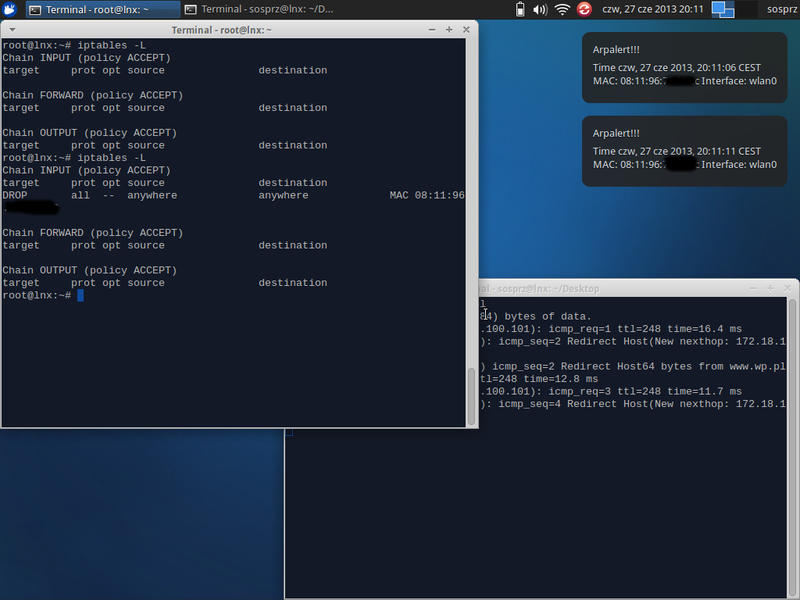800x600 pixels.
Task: Click 'Time czw, 27 cze 2013, 20:11:11 CEST' text
Action: (x=677, y=151)
